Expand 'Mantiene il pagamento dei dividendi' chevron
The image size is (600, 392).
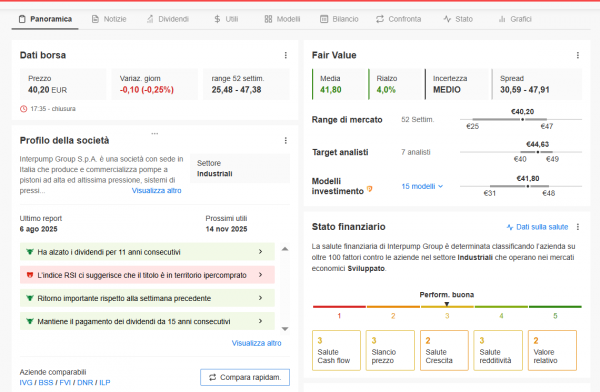260,321
